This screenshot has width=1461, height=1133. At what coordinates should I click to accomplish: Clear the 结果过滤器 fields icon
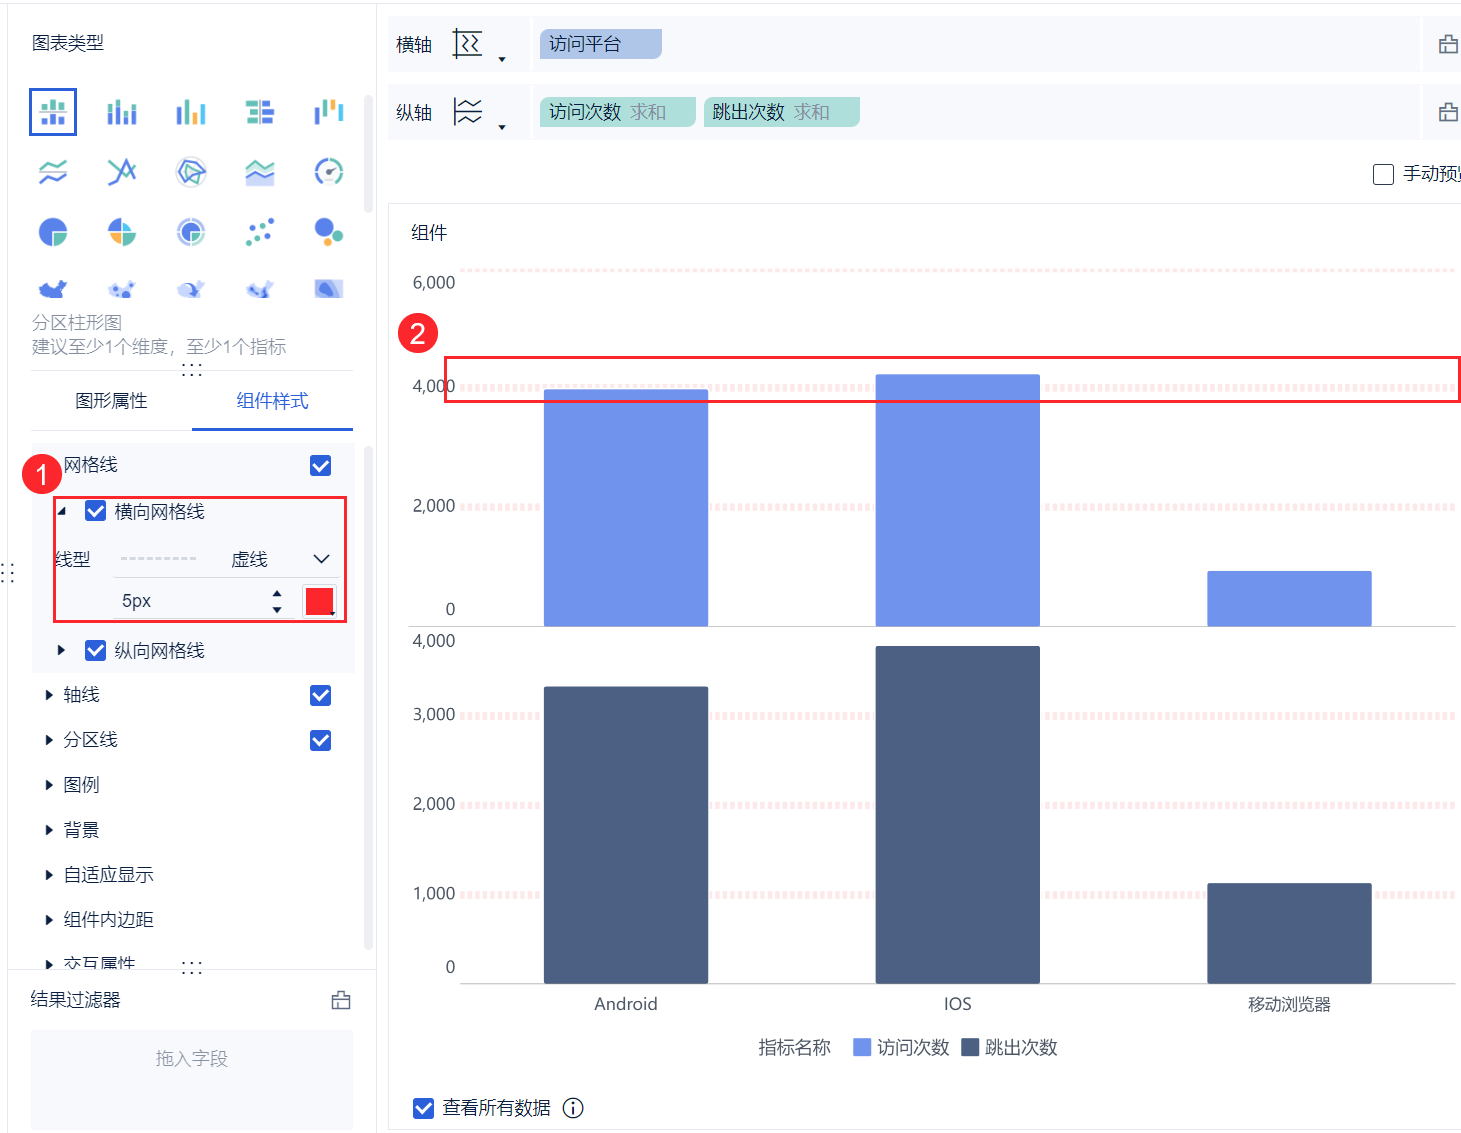click(341, 1000)
